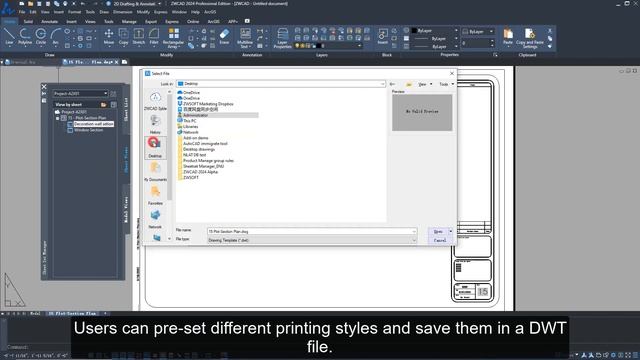Click the No Valid Preview thumbnail area
The height and width of the screenshot is (360, 640).
422,113
